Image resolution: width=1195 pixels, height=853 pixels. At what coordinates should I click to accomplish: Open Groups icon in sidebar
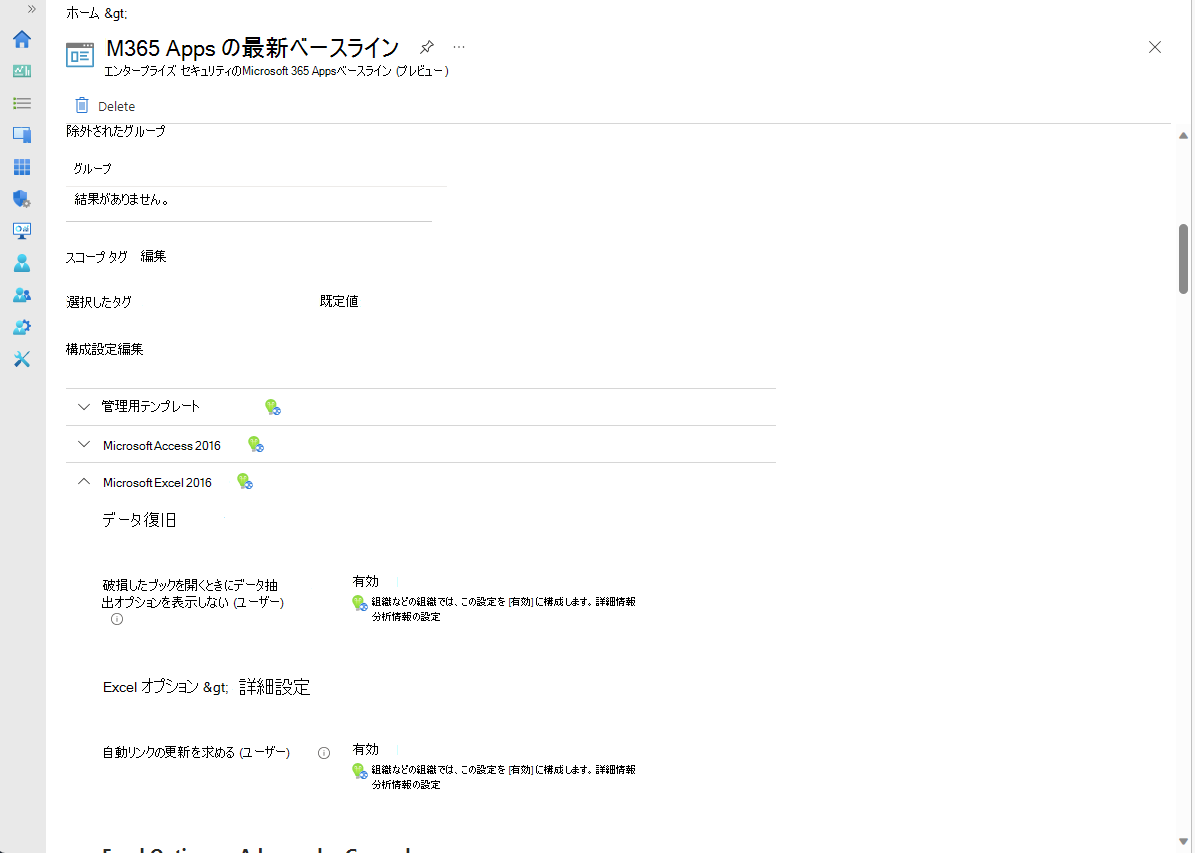22,295
